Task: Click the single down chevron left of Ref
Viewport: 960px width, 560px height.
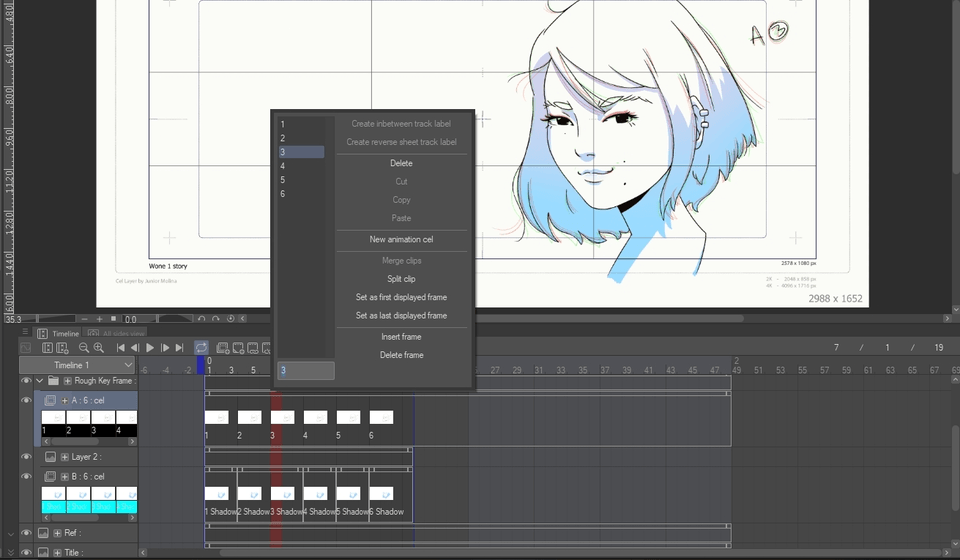Action: (x=10, y=534)
